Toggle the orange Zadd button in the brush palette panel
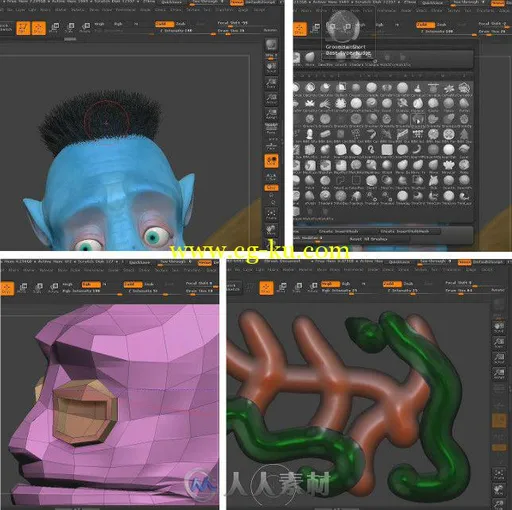The width and height of the screenshot is (512, 510). (425, 25)
